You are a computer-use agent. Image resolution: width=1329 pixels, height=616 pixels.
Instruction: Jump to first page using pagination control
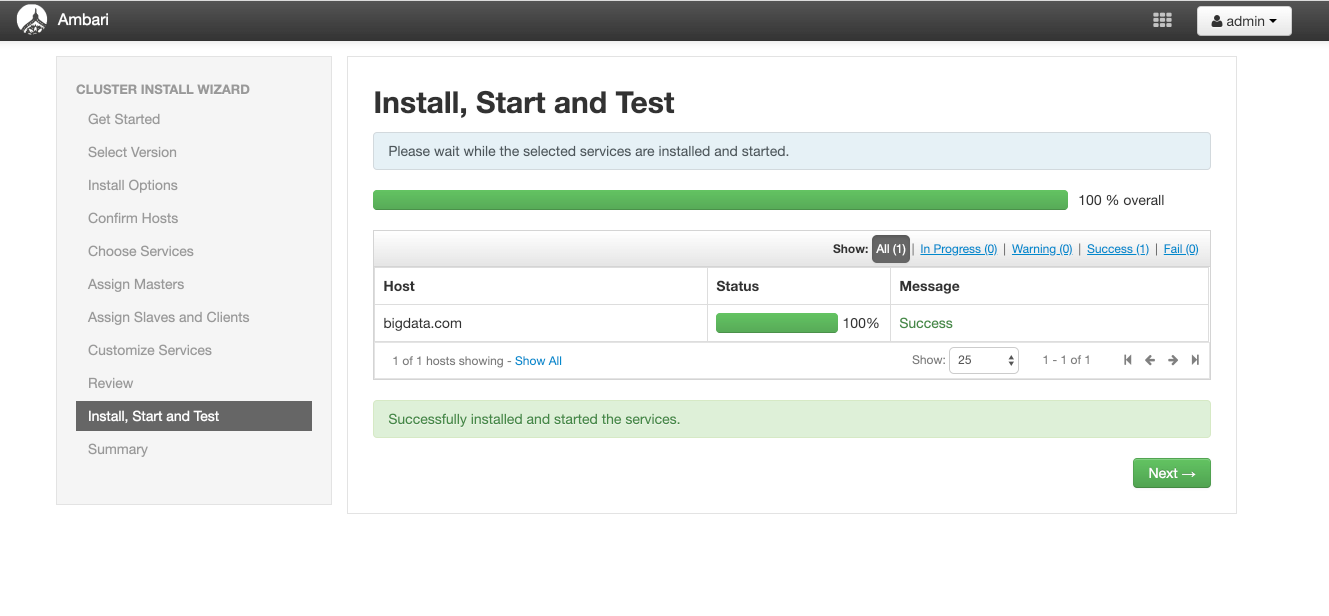click(x=1128, y=360)
